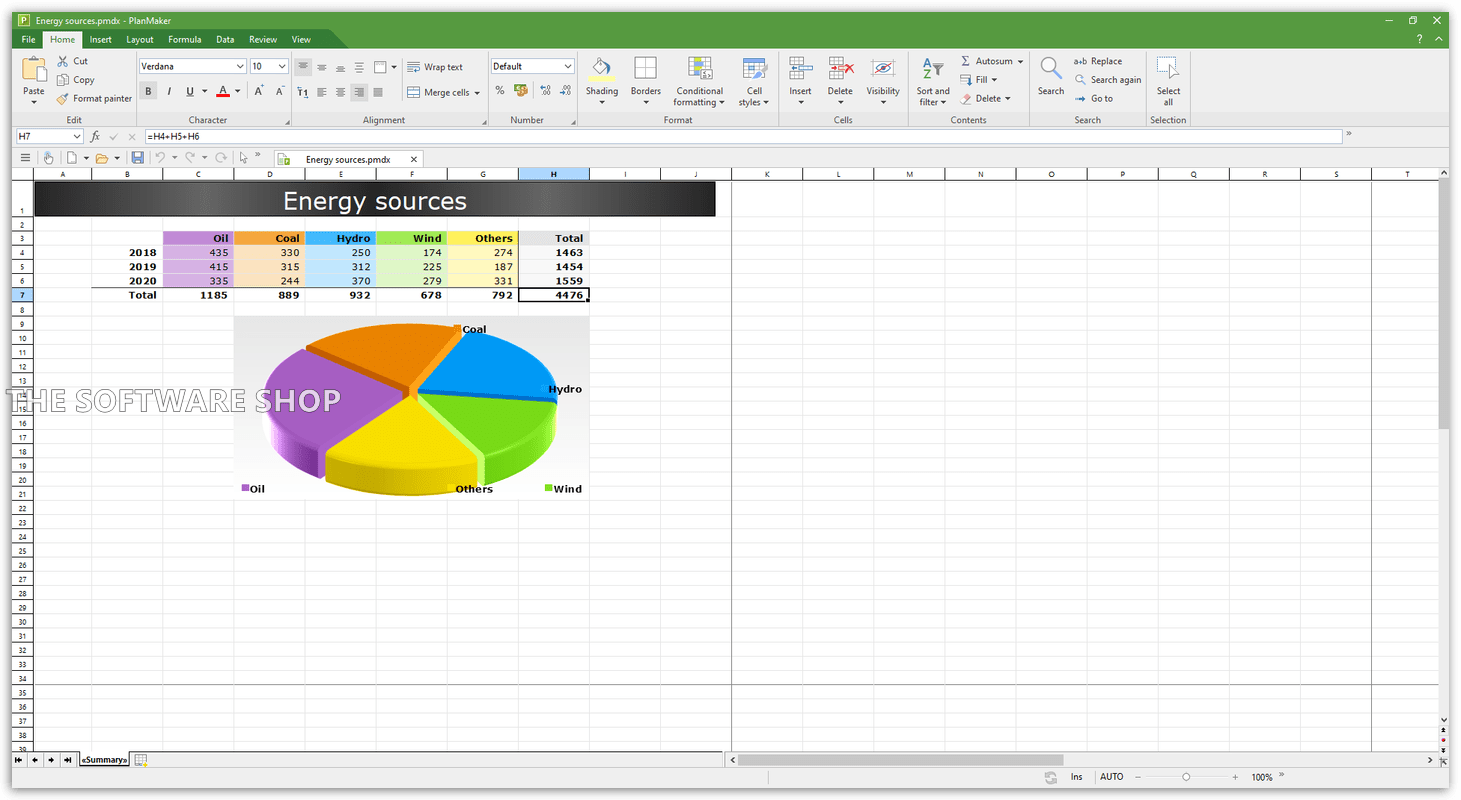Click the formula input field
This screenshot has width=1461, height=800.
tap(740, 136)
